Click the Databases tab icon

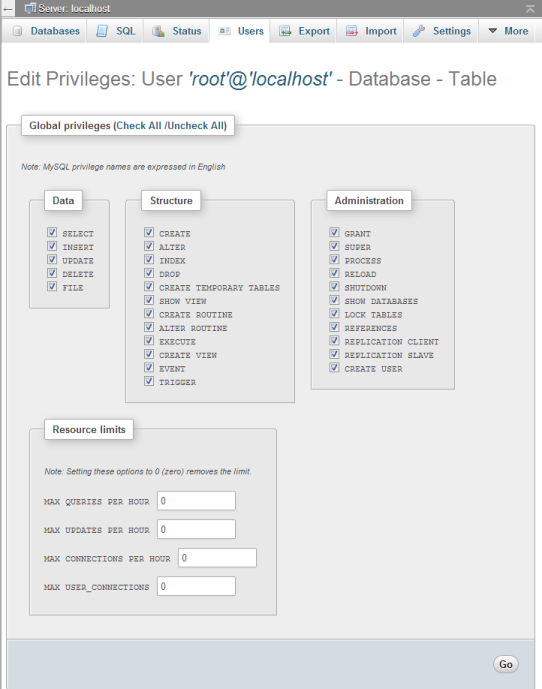click(x=17, y=31)
